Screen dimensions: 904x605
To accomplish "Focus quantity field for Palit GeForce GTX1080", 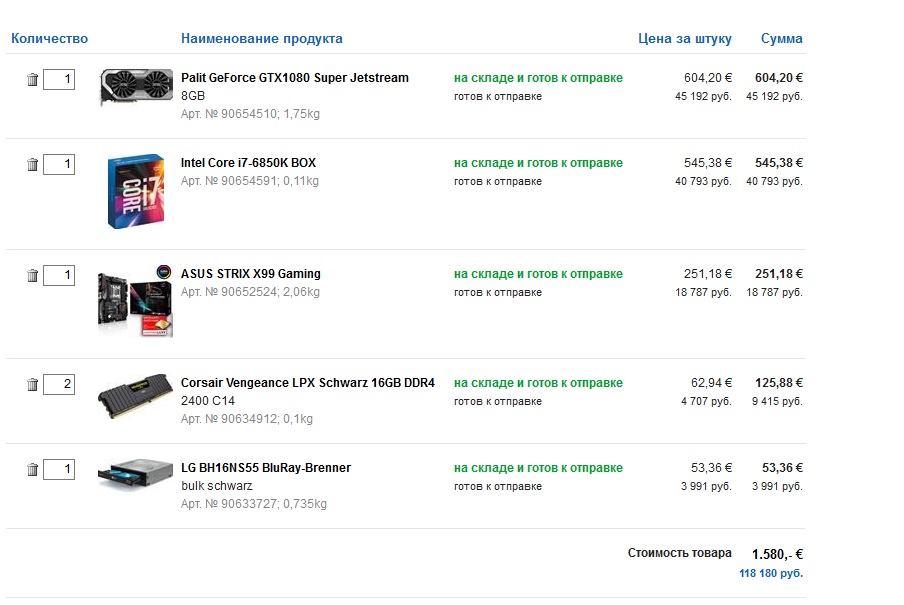I will click(59, 79).
